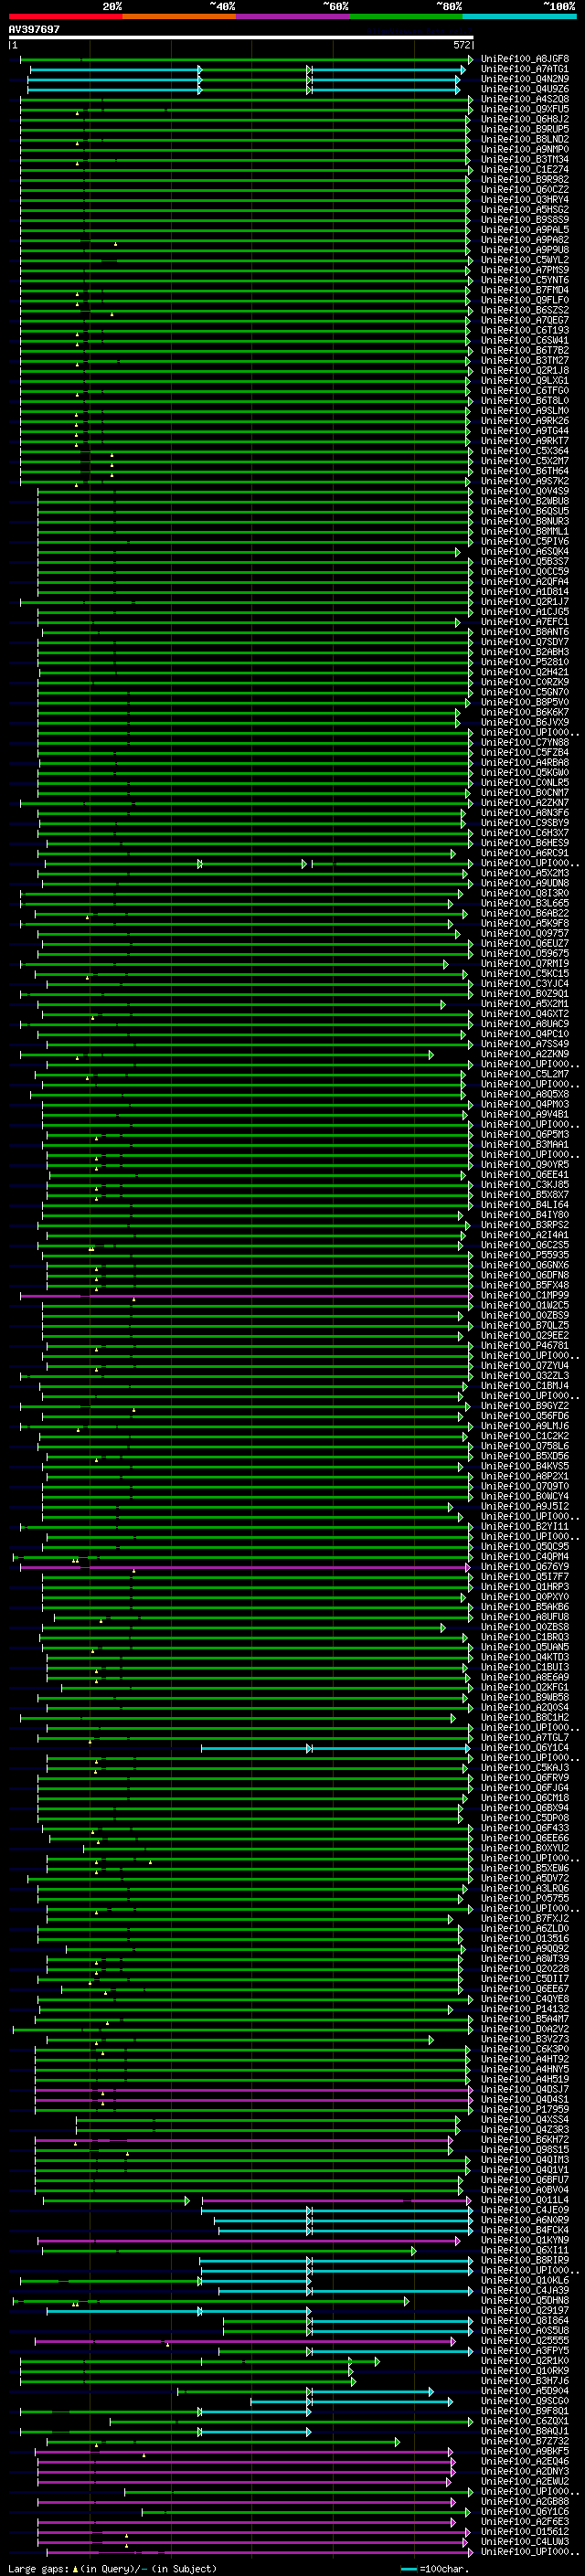Click the green ~80% identity legend segment
The height and width of the screenshot is (2576, 585).
[406, 17]
